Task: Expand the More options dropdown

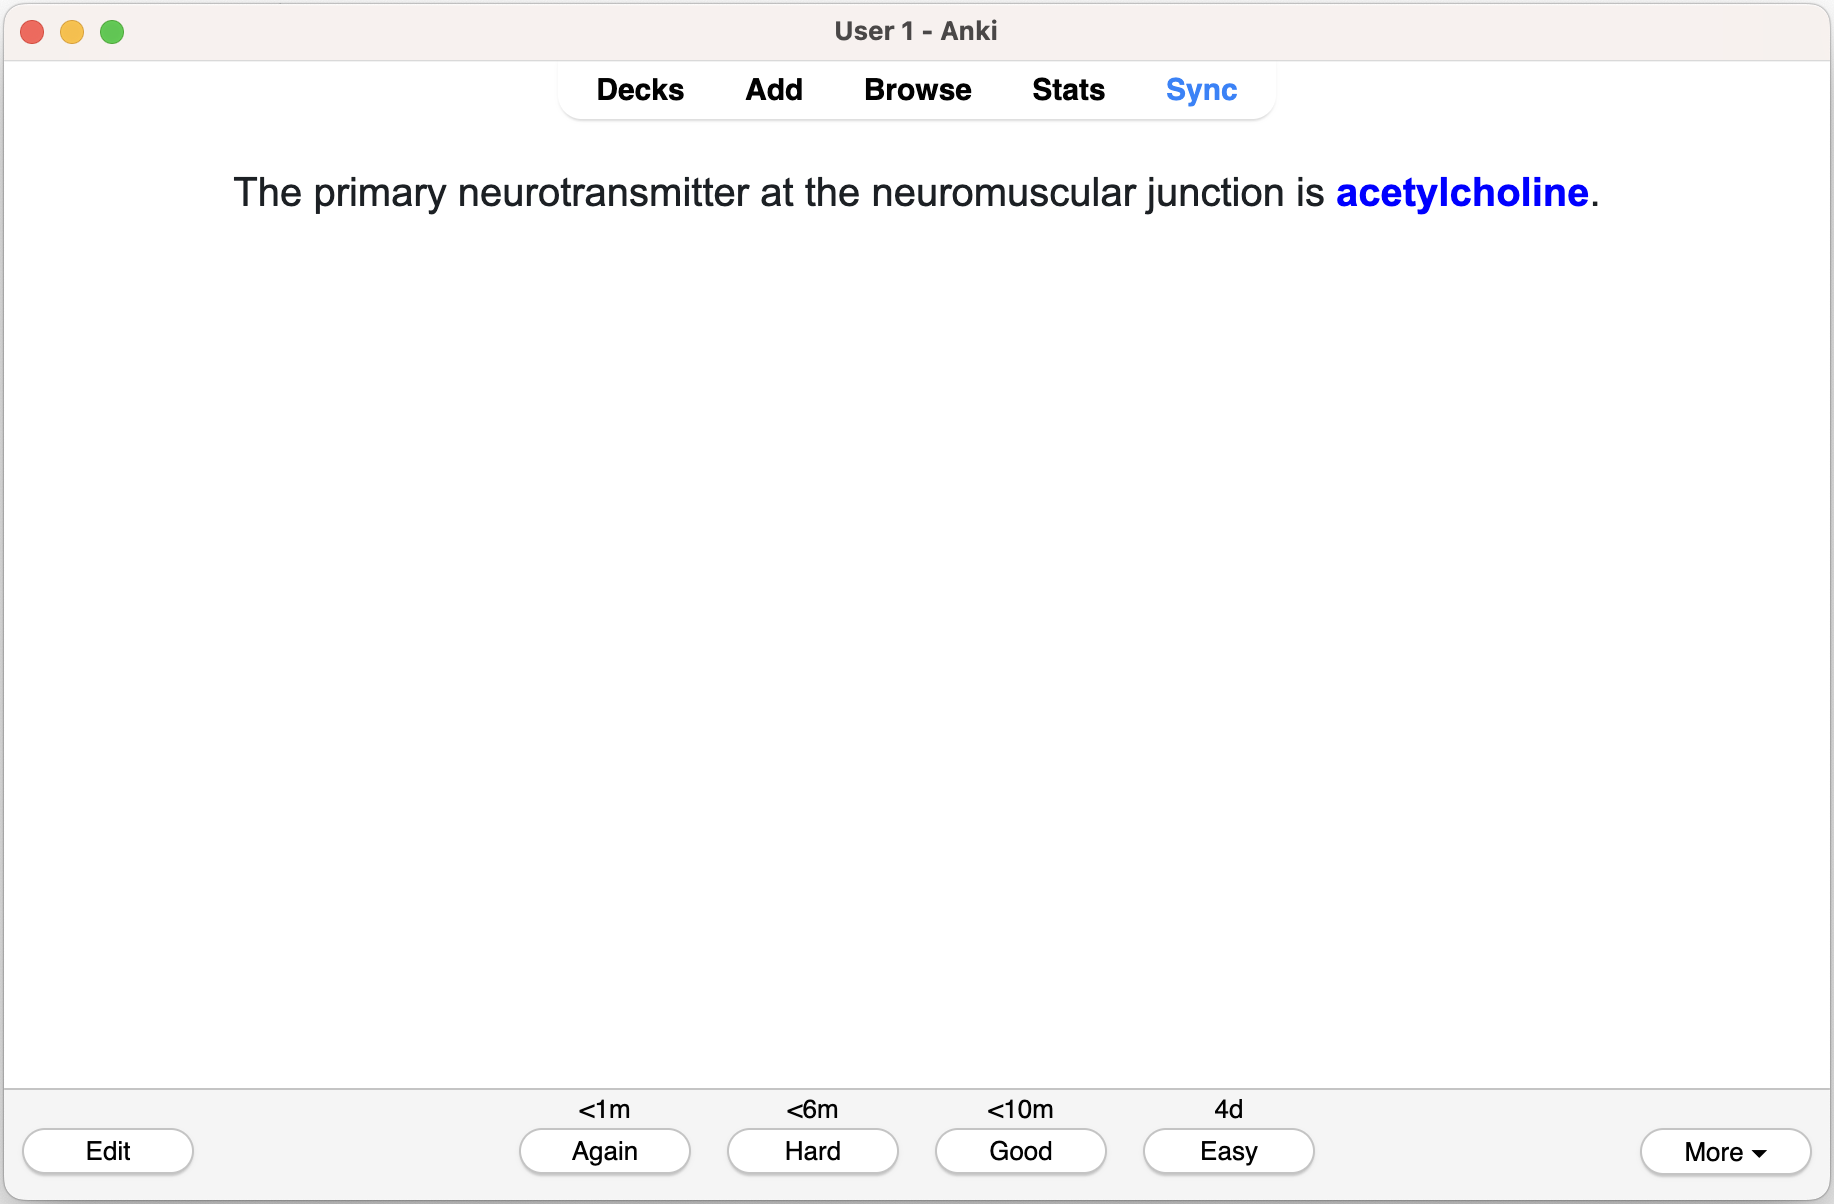Action: coord(1725,1152)
